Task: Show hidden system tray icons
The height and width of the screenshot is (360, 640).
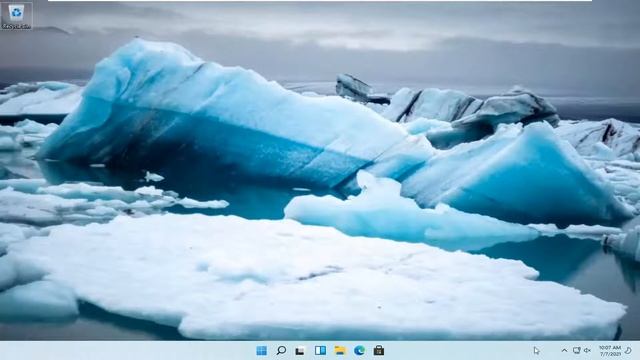Action: point(564,351)
